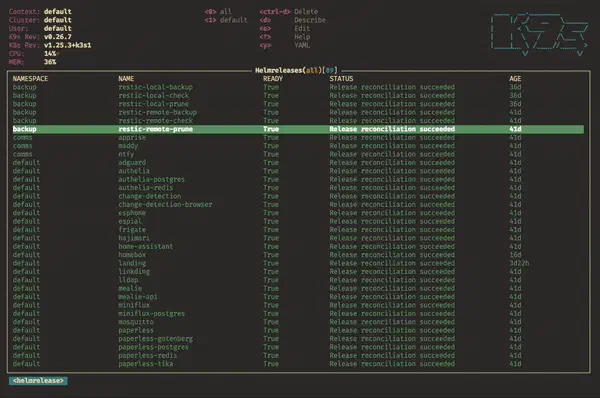The image size is (600, 398).
Task: Select the espial helmrelease
Action: pos(298,222)
